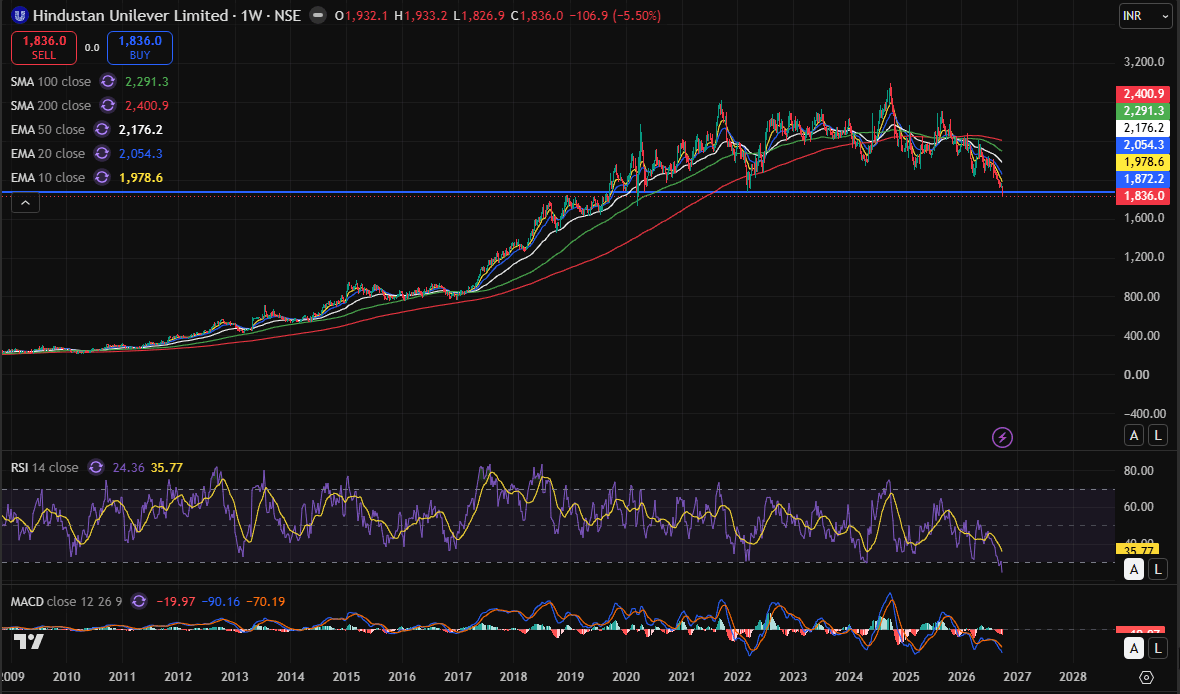Click the SMA 200 refresh icon
1180x694 pixels.
(108, 105)
